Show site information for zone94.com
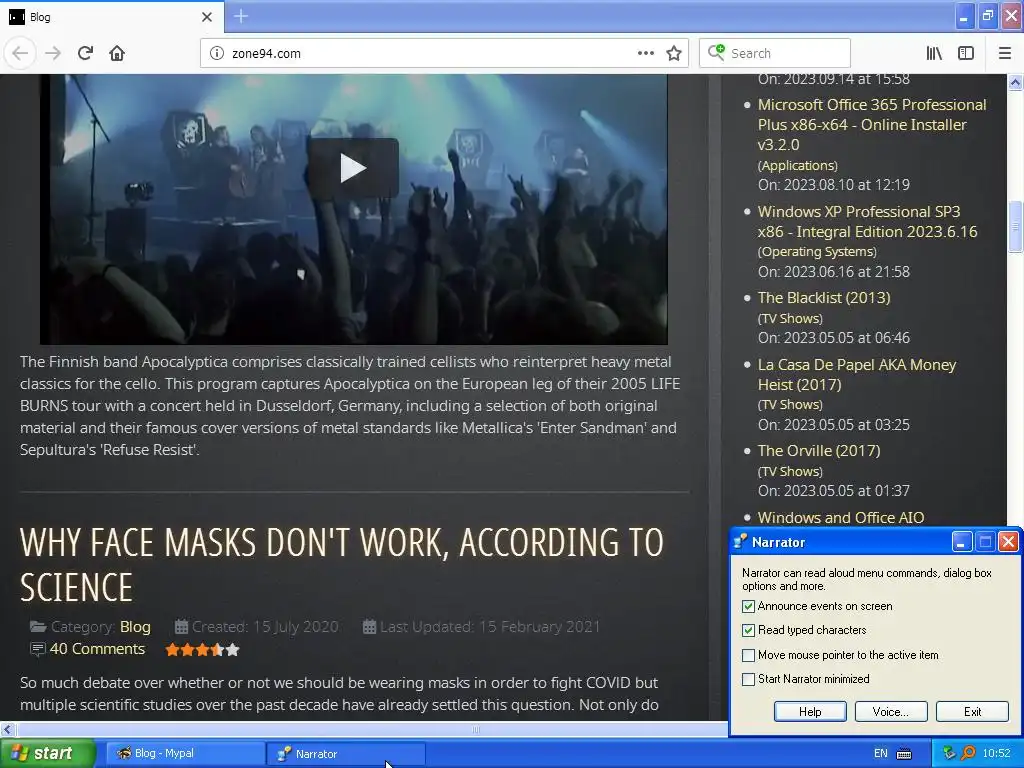 coord(217,53)
